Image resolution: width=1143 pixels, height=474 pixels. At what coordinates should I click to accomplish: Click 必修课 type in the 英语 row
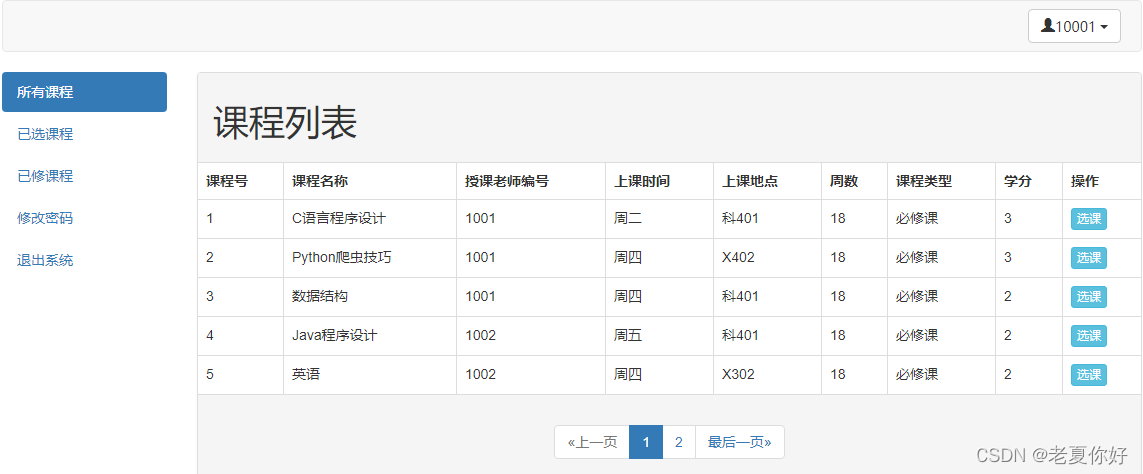click(x=917, y=374)
